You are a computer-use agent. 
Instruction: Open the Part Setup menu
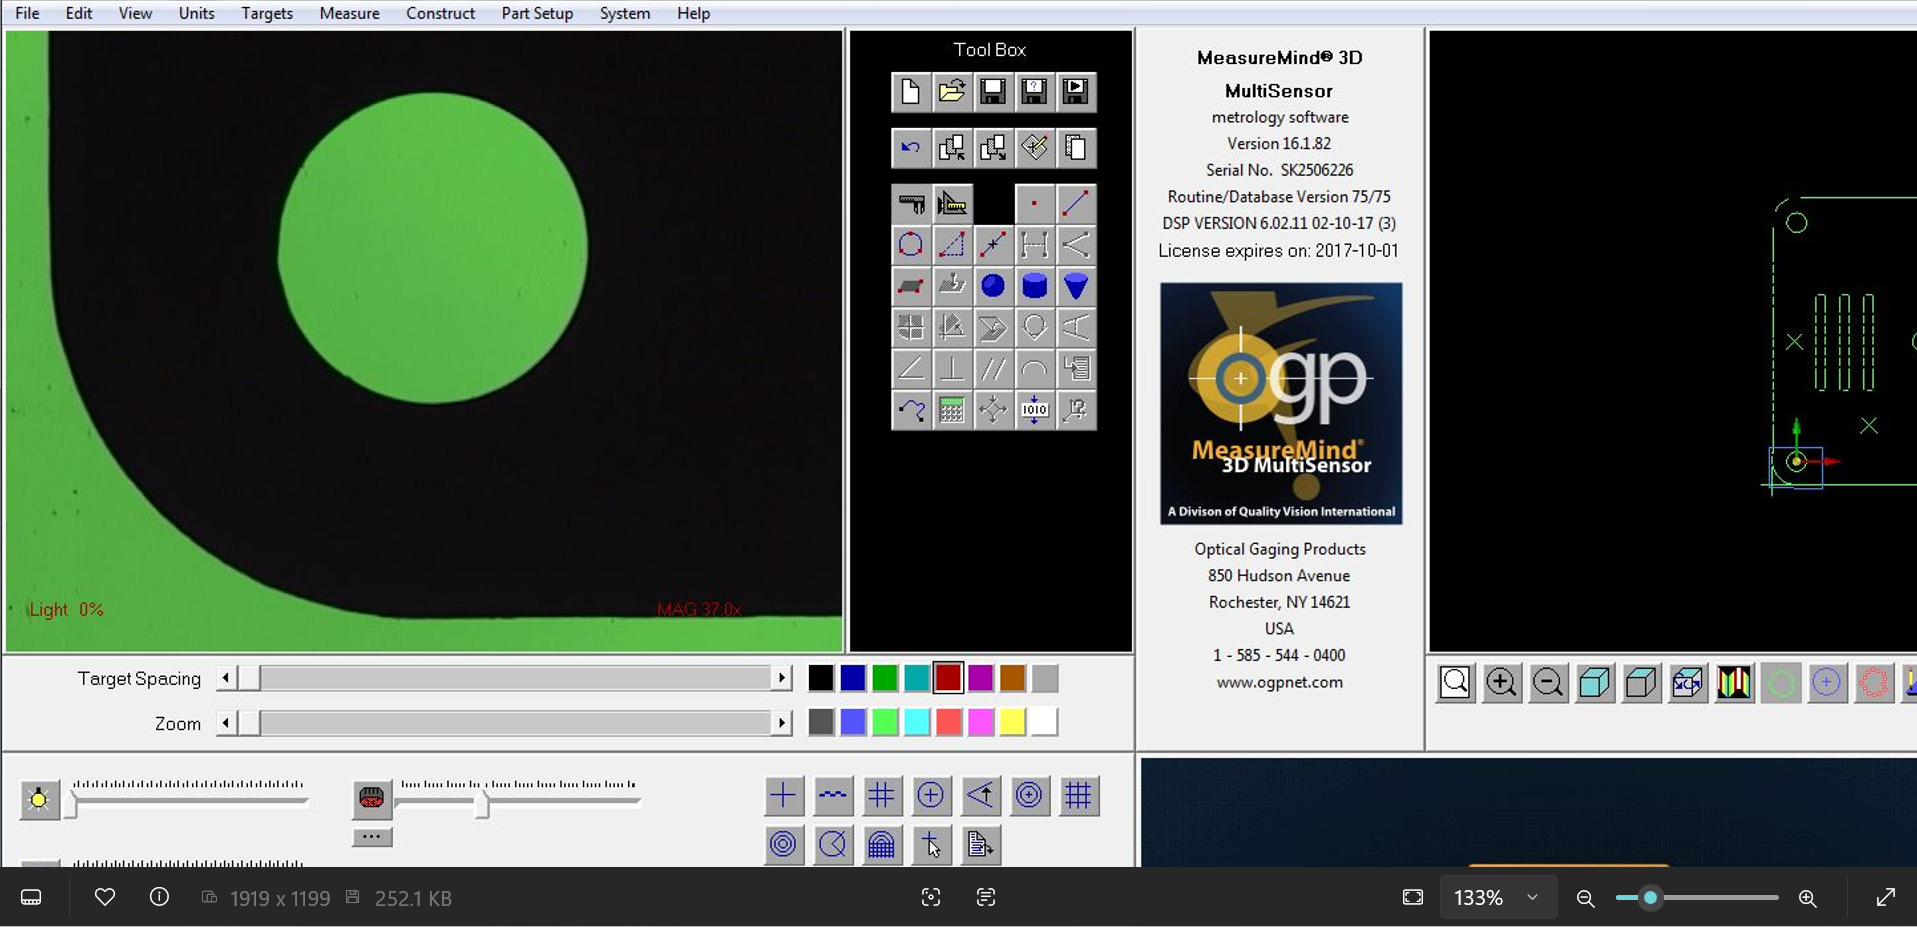tap(536, 13)
